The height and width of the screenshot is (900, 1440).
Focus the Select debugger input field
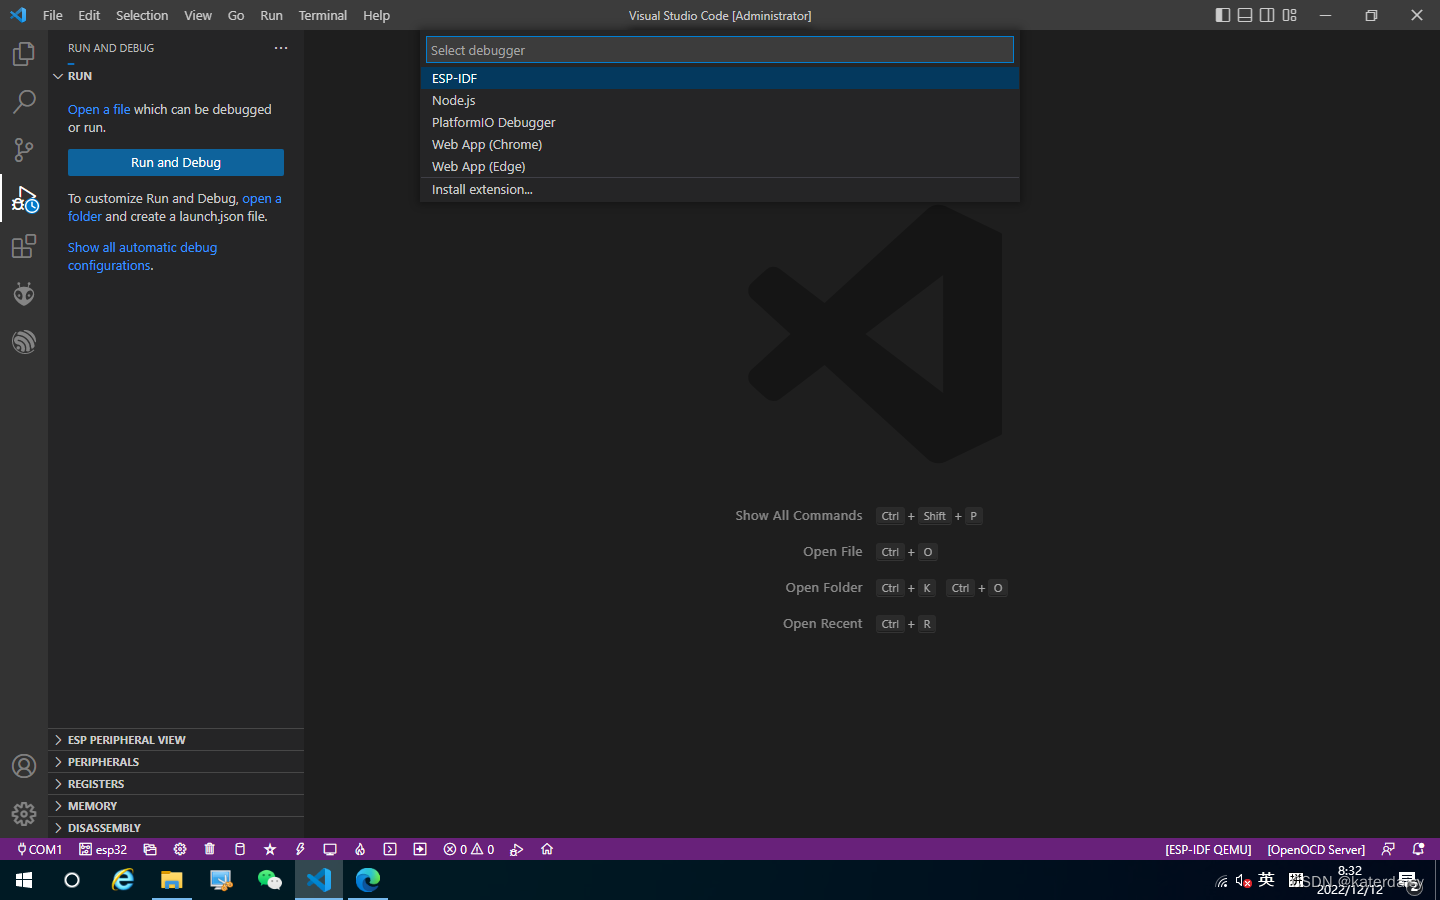click(720, 50)
